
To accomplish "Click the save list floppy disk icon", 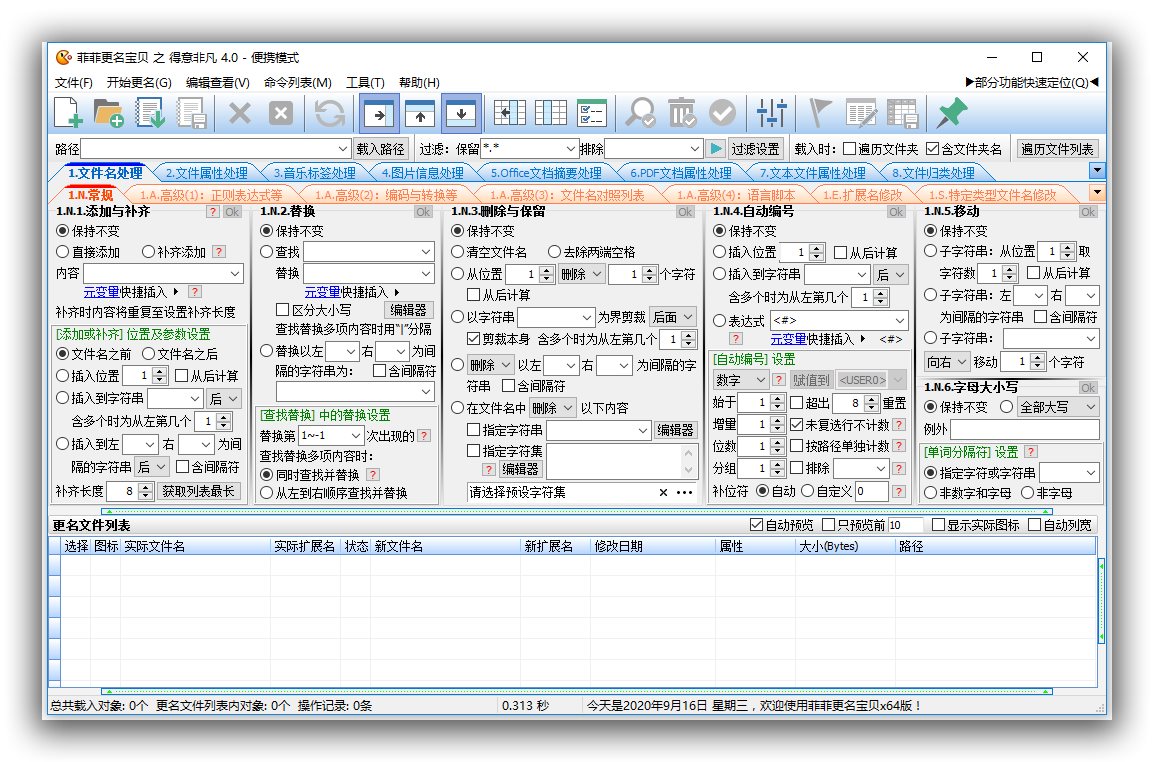I will pyautogui.click(x=191, y=113).
